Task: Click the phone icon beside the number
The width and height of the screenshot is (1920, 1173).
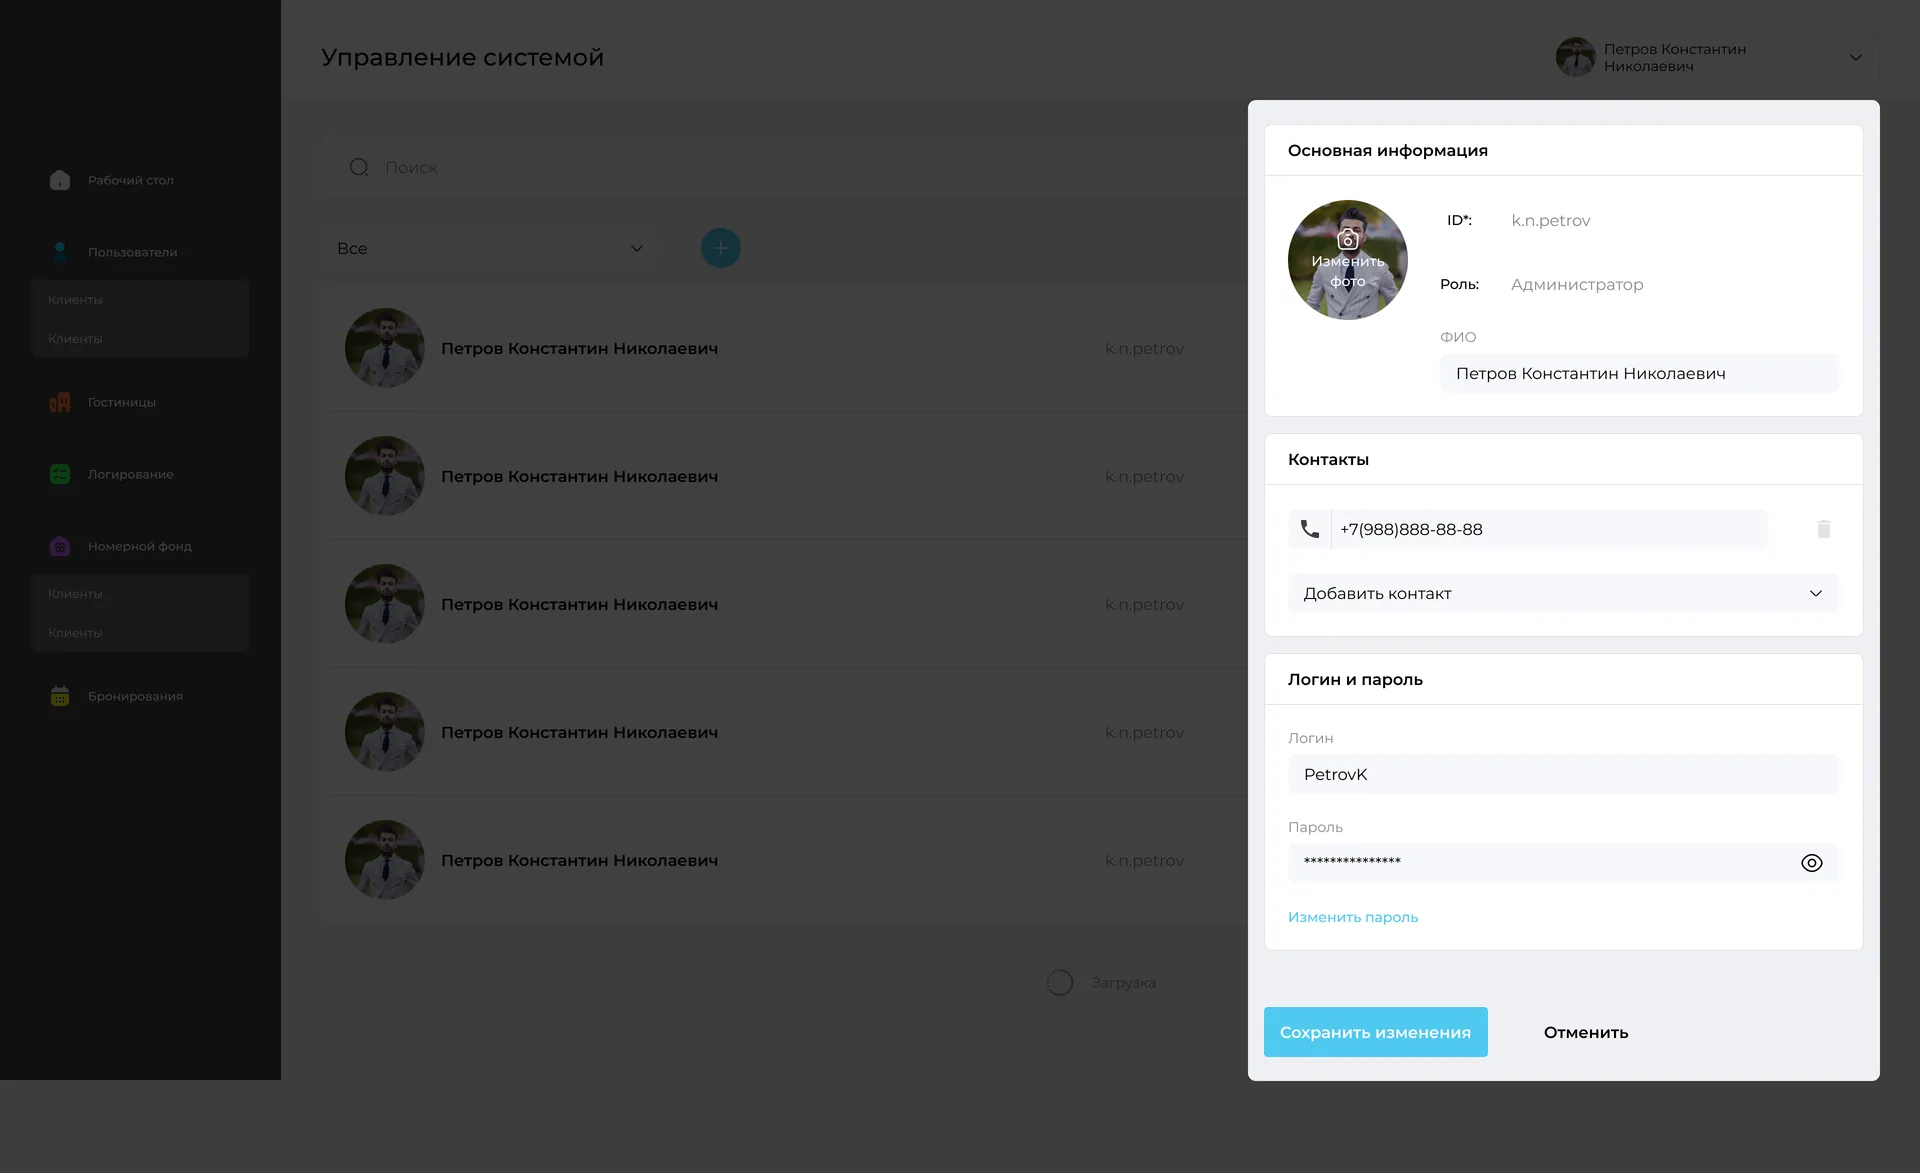Action: 1310,529
